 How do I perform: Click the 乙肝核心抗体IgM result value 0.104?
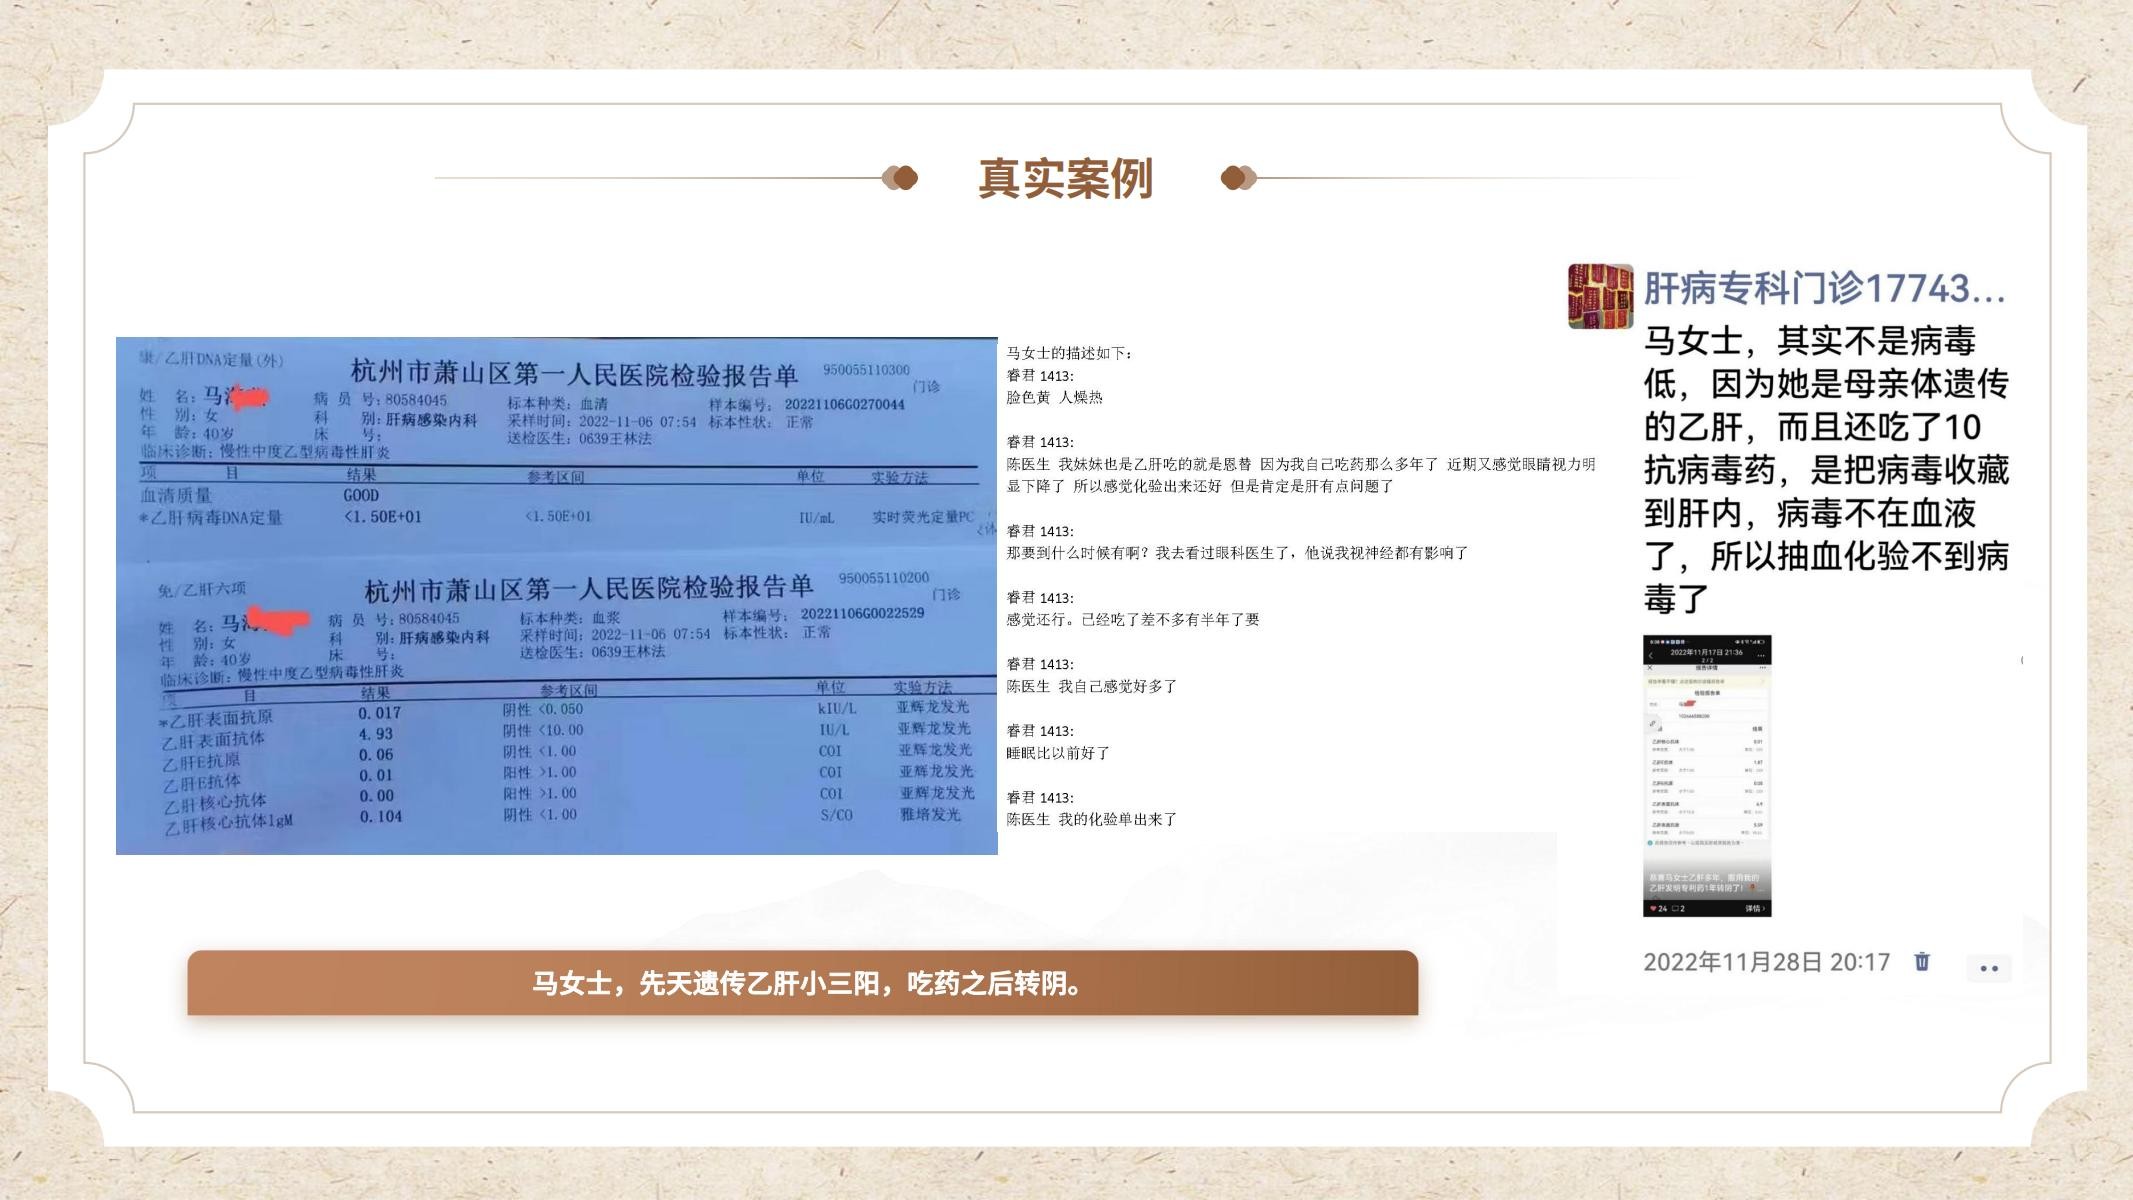pos(381,816)
